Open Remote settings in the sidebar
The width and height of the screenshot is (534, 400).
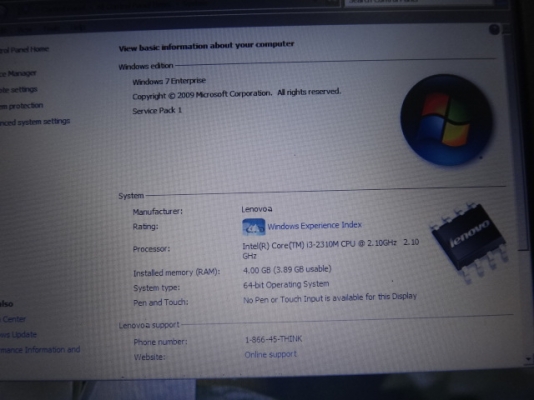coord(19,90)
